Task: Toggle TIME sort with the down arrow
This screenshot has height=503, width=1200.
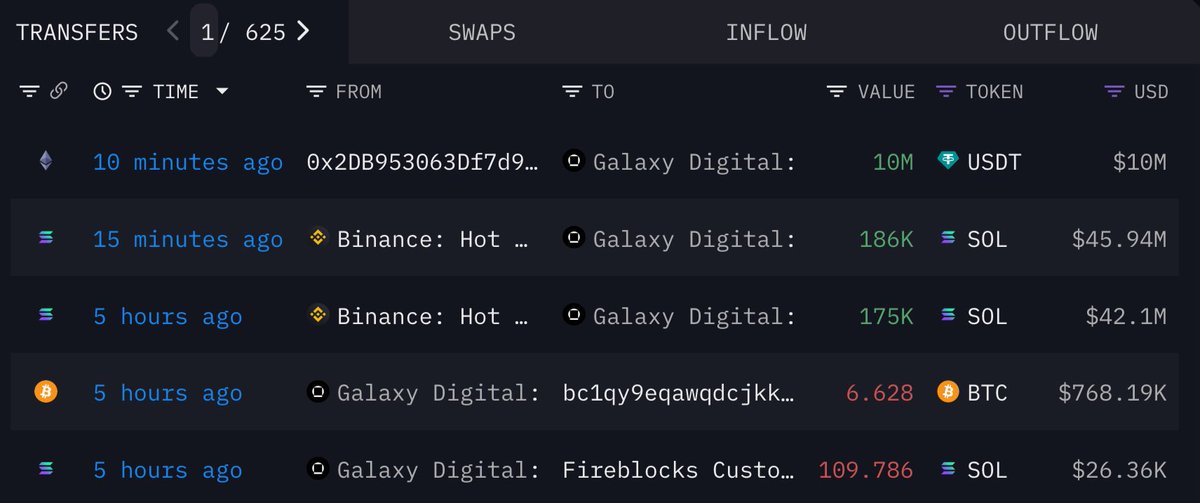Action: click(x=222, y=92)
